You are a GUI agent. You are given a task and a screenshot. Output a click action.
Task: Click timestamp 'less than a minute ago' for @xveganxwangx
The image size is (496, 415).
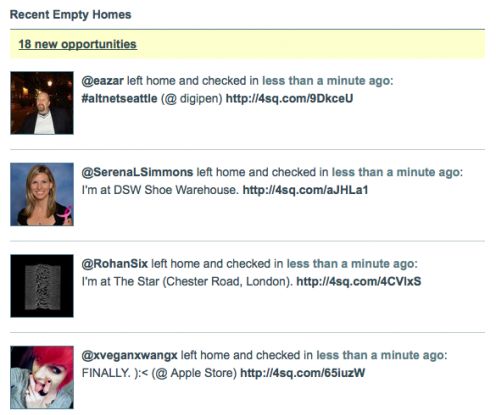(380, 355)
